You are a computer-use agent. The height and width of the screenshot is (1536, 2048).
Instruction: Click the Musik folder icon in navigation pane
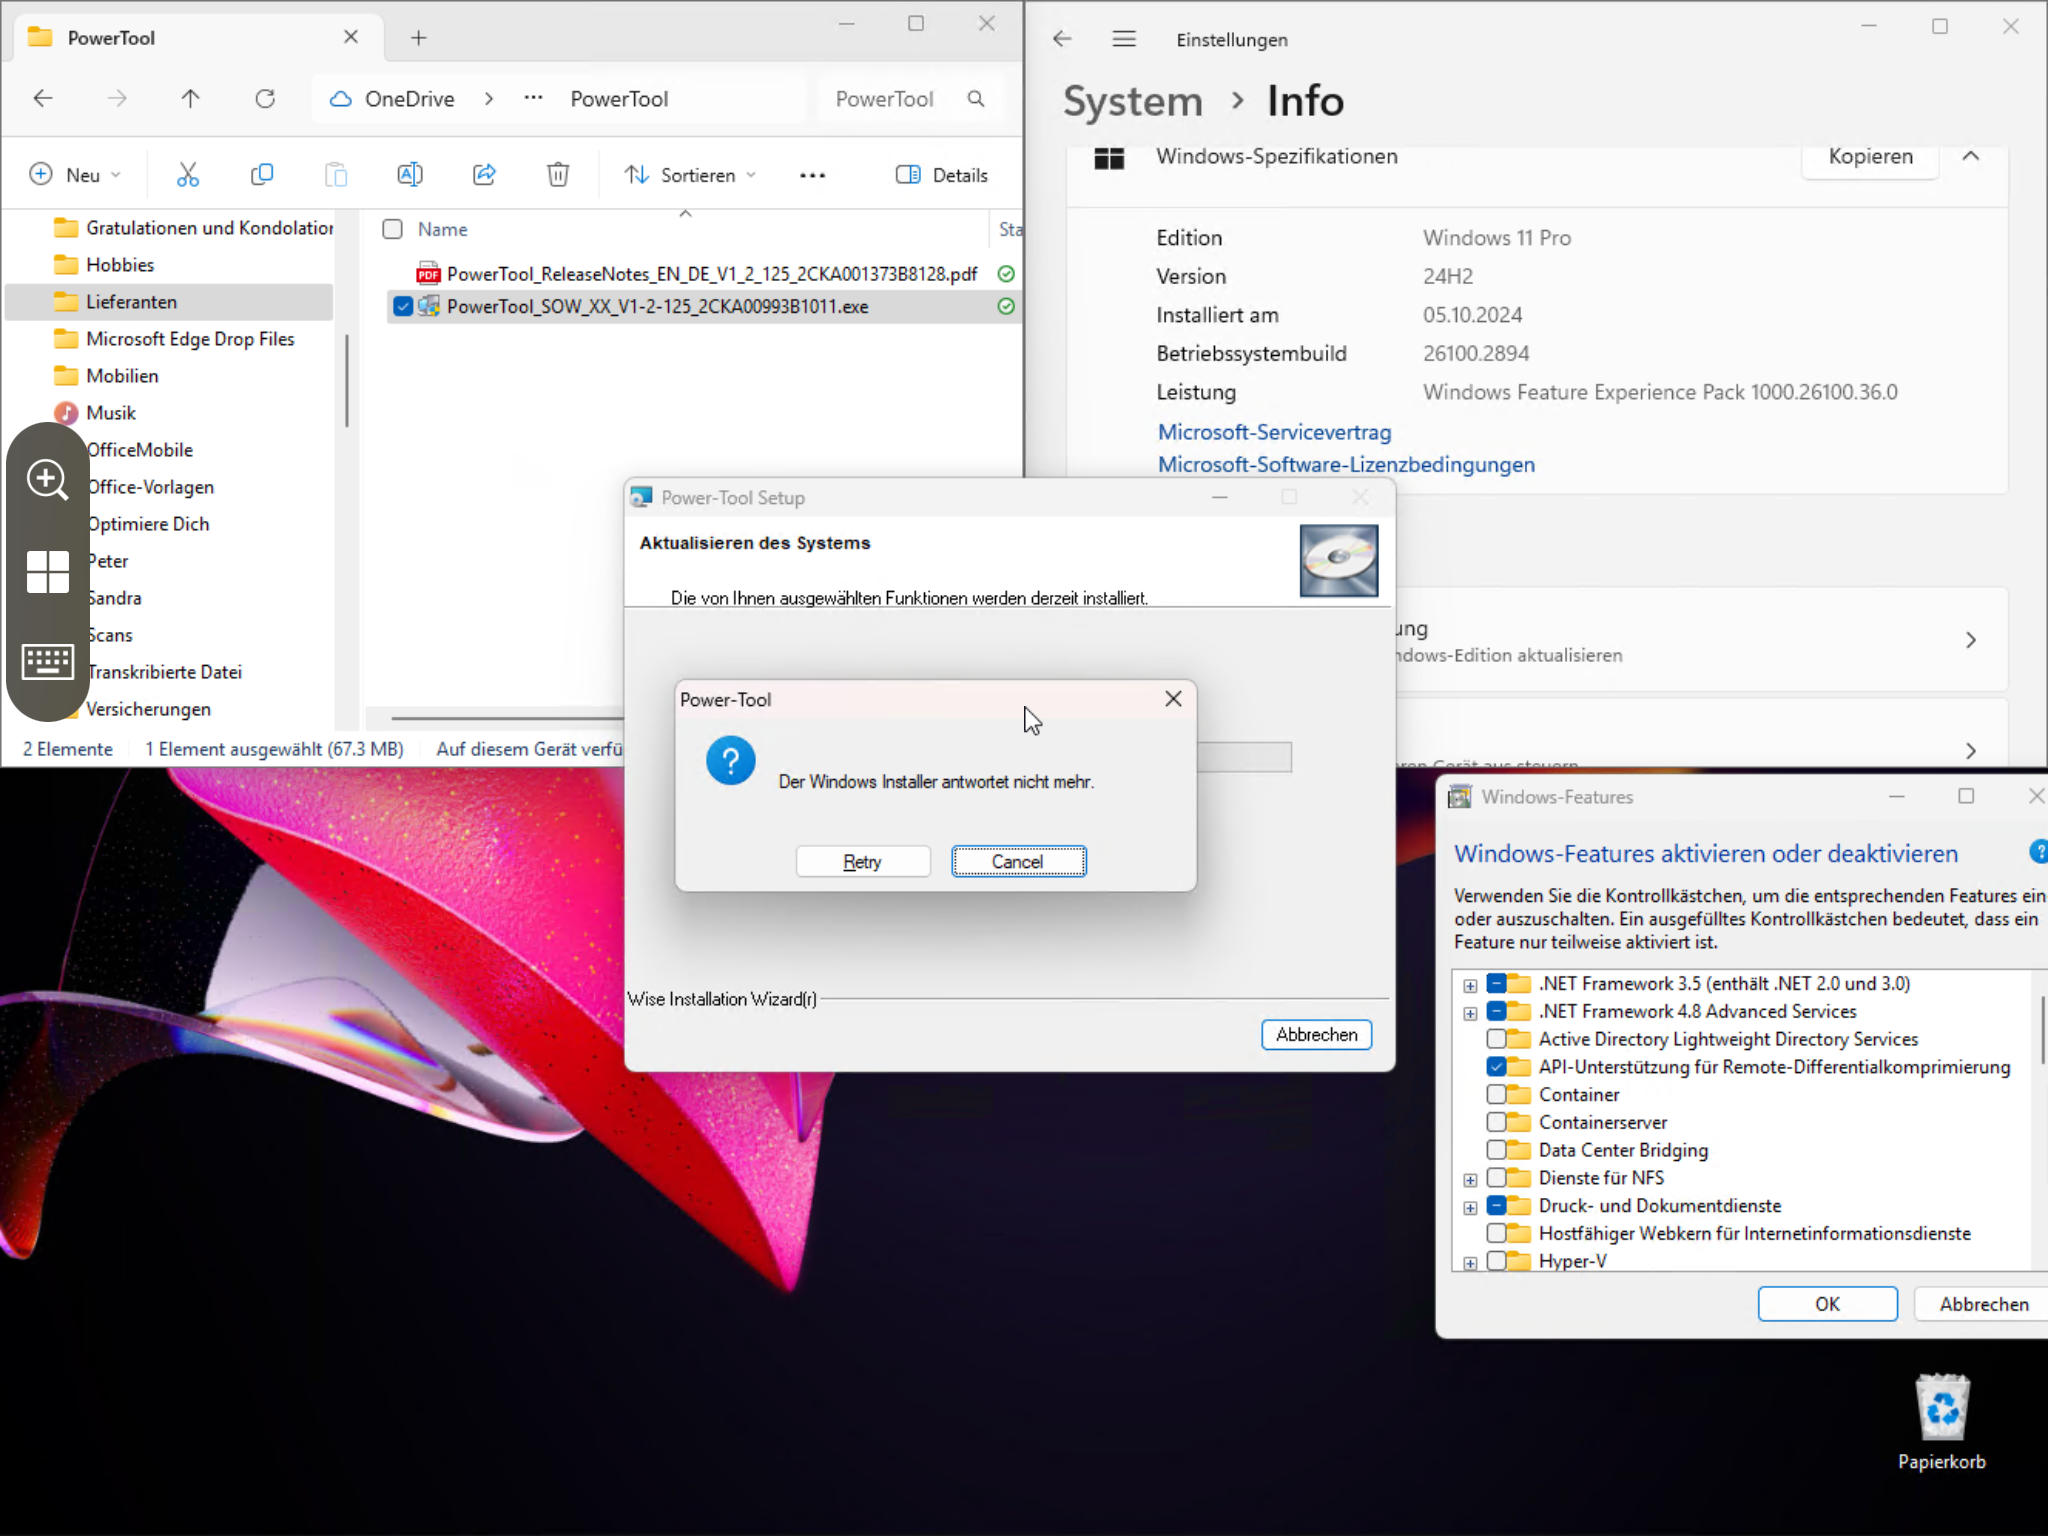[x=66, y=413]
